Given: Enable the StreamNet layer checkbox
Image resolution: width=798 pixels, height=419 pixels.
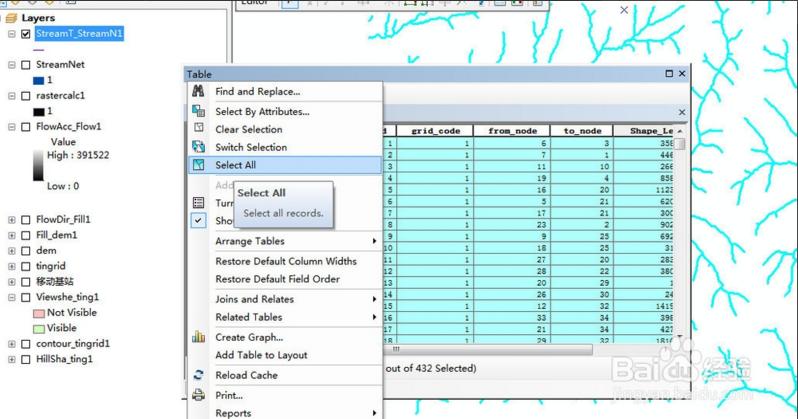Looking at the screenshot, I should (x=26, y=65).
